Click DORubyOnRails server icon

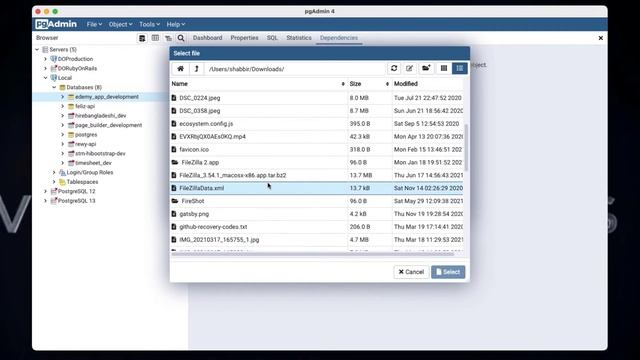click(53, 68)
